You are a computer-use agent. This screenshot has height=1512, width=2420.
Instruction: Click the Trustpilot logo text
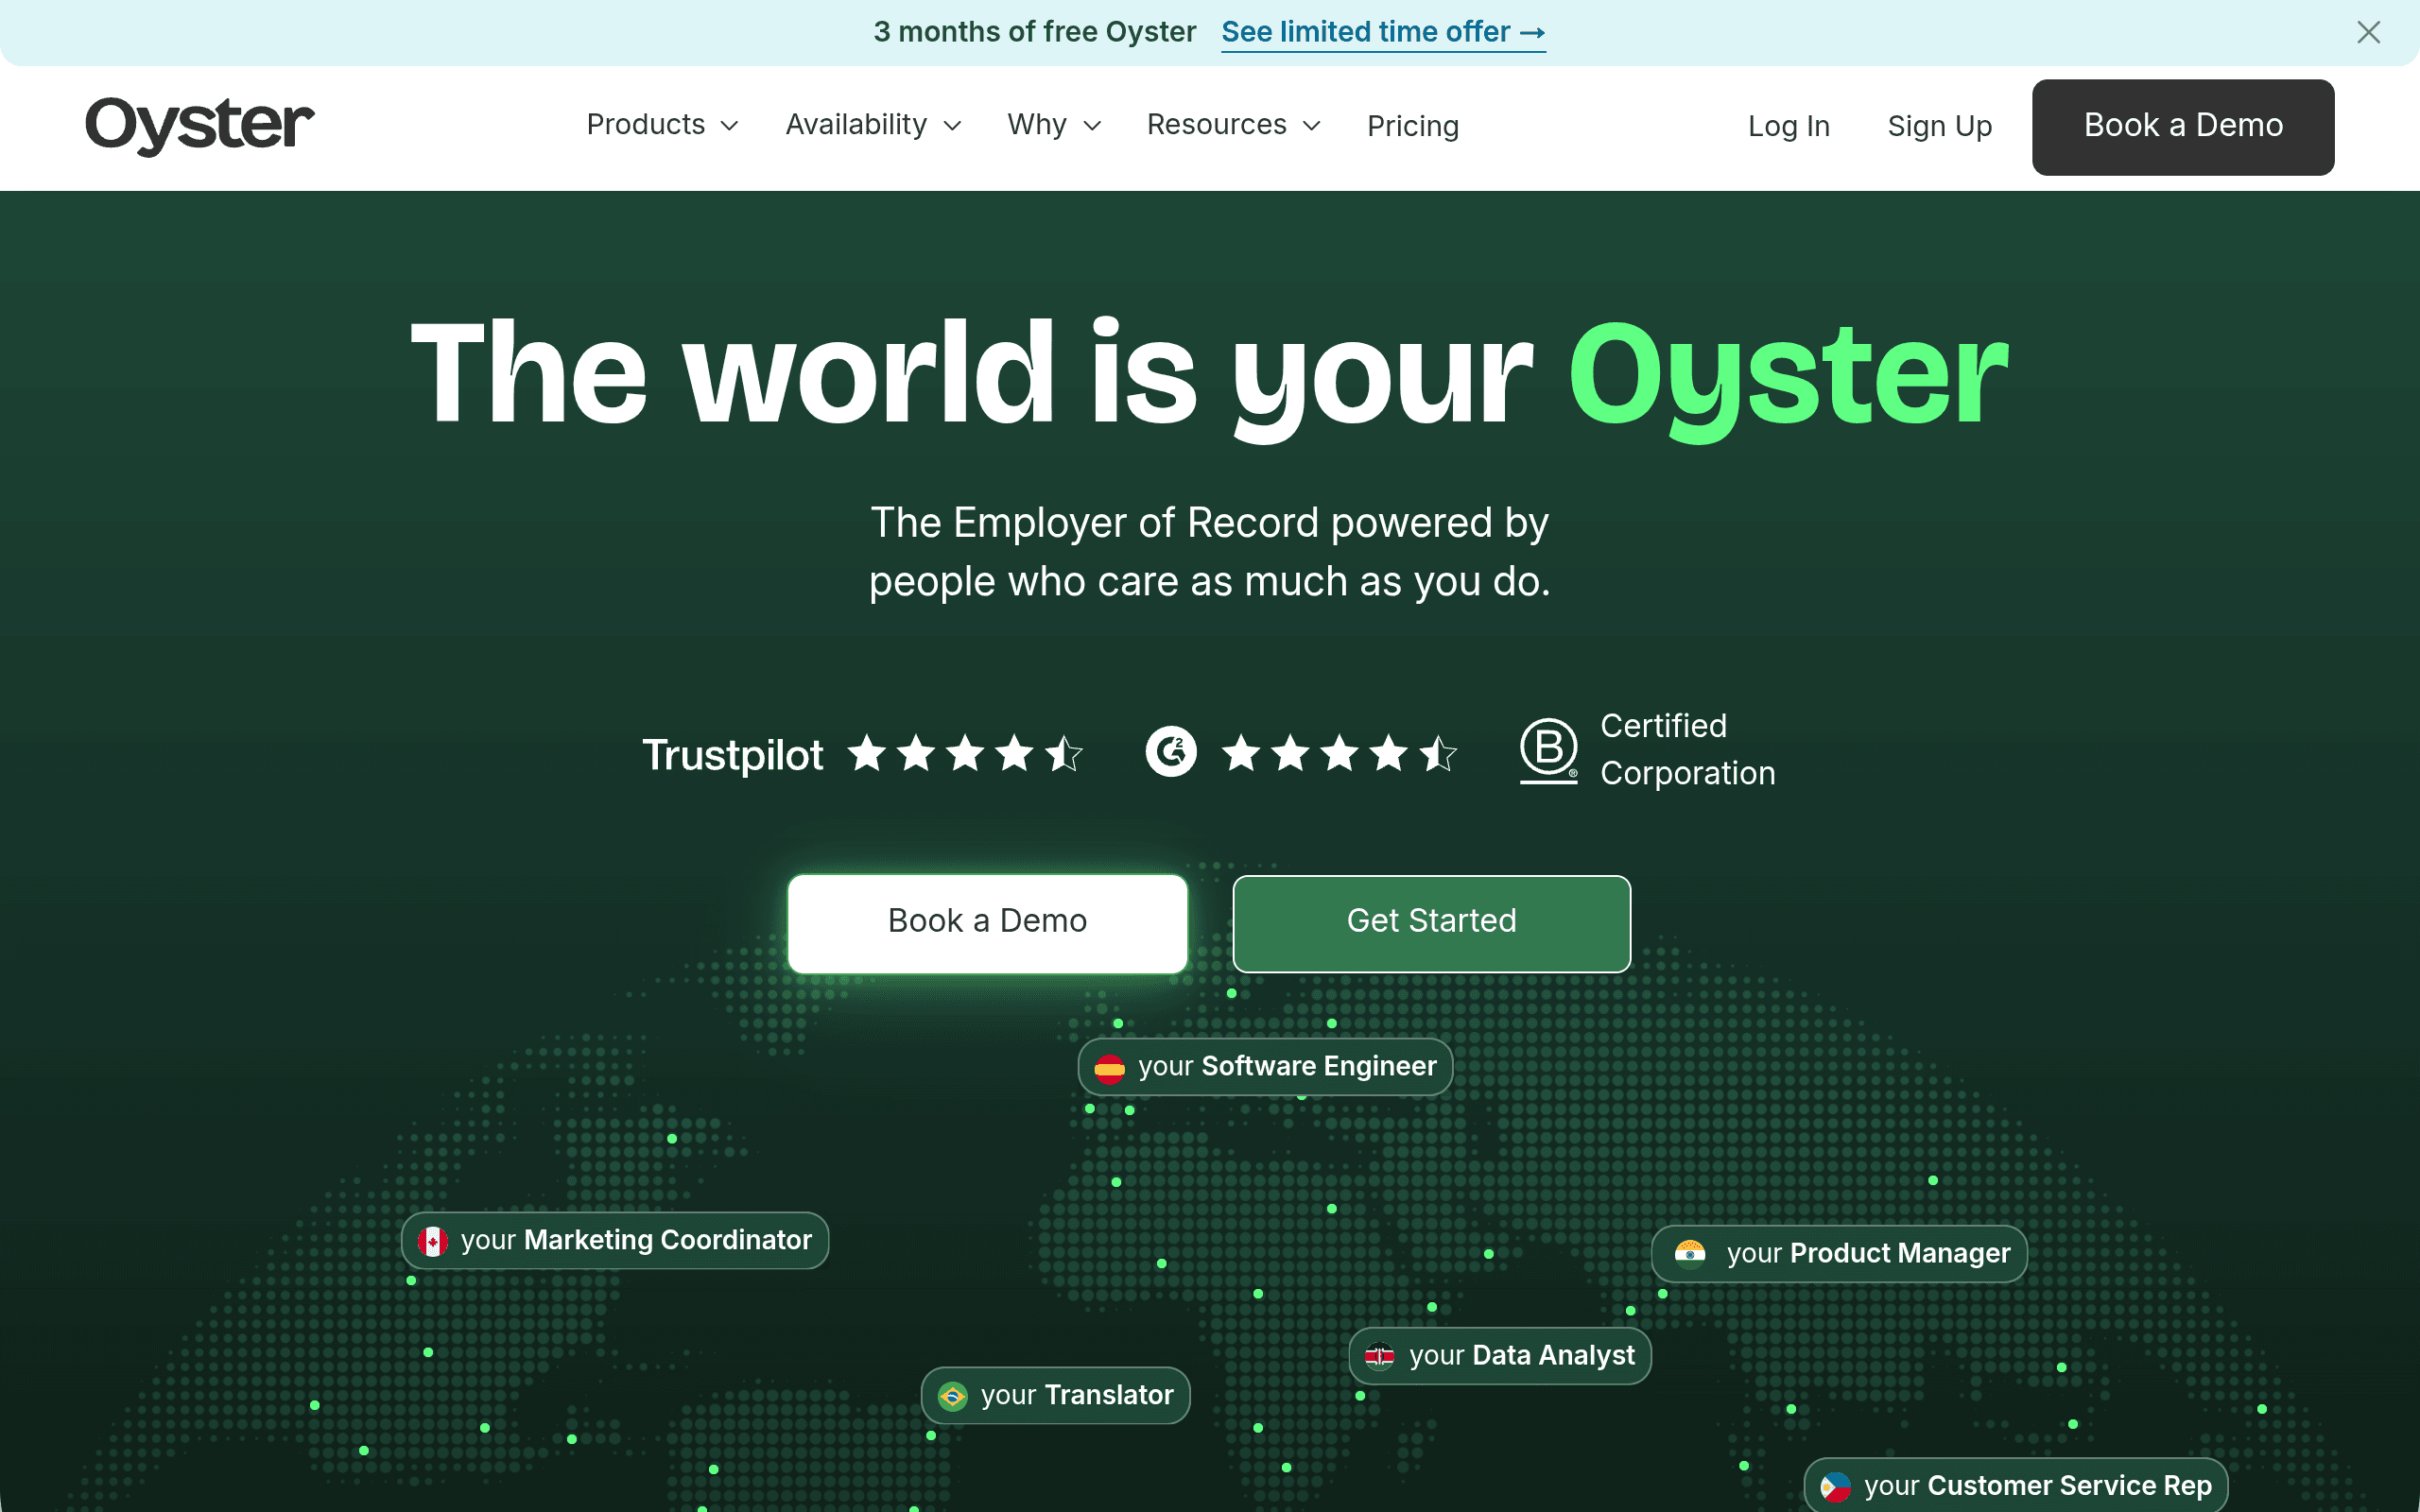(x=732, y=755)
